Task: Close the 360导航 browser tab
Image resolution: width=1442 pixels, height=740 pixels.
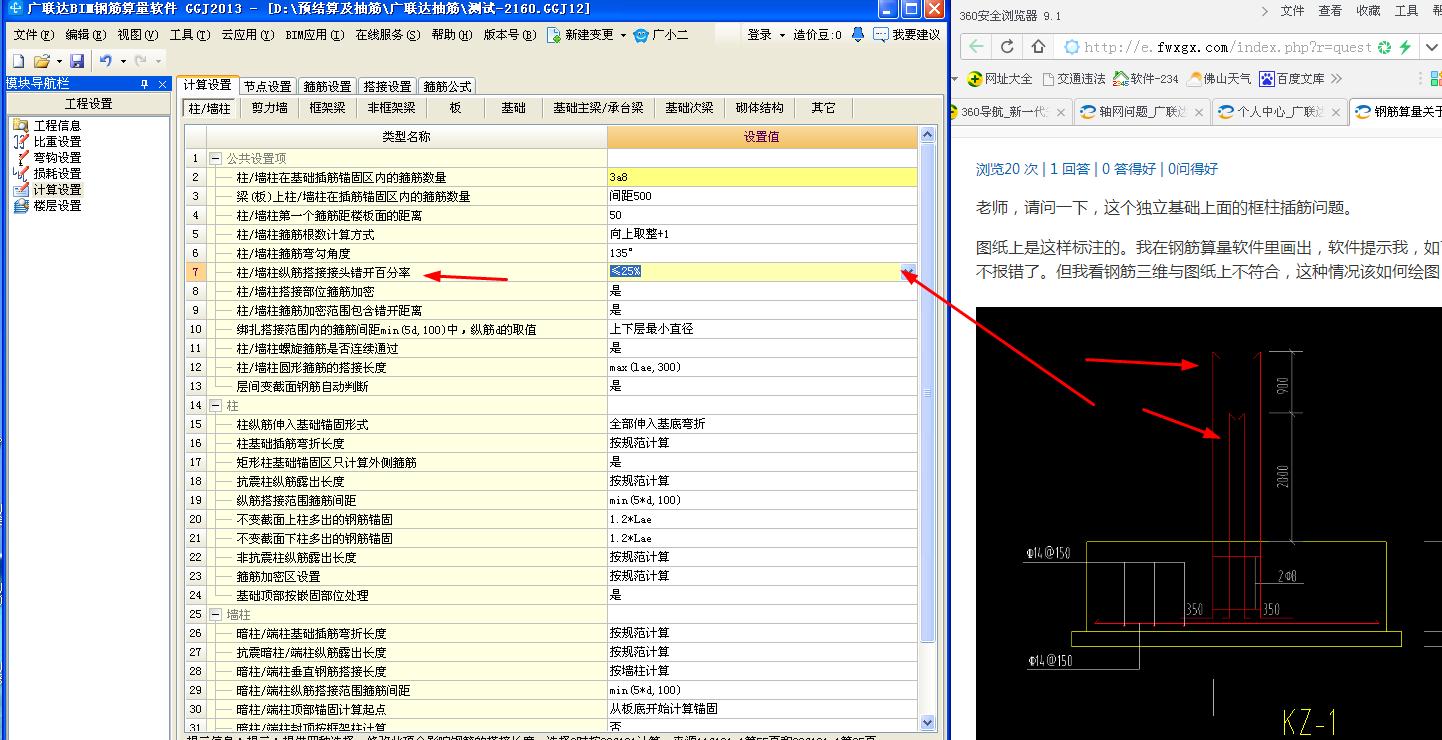Action: click(1060, 112)
